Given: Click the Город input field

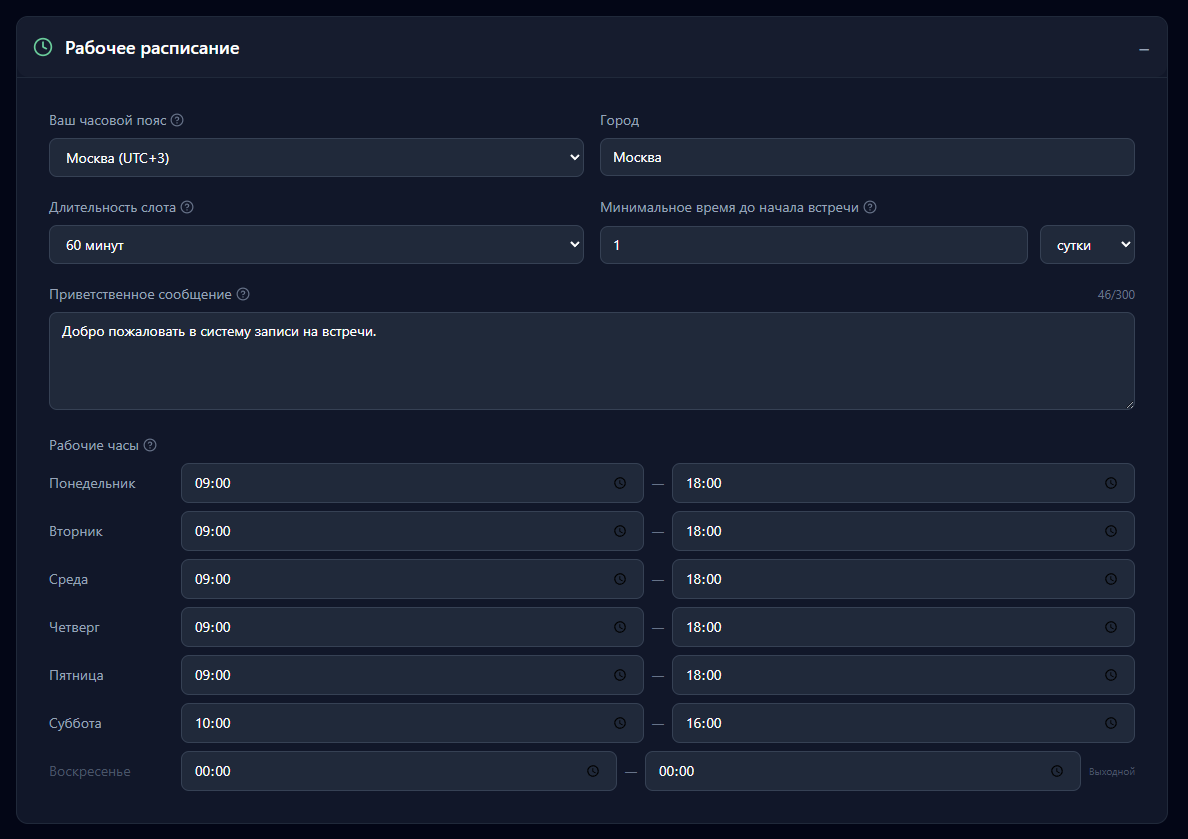Looking at the screenshot, I should [x=867, y=158].
